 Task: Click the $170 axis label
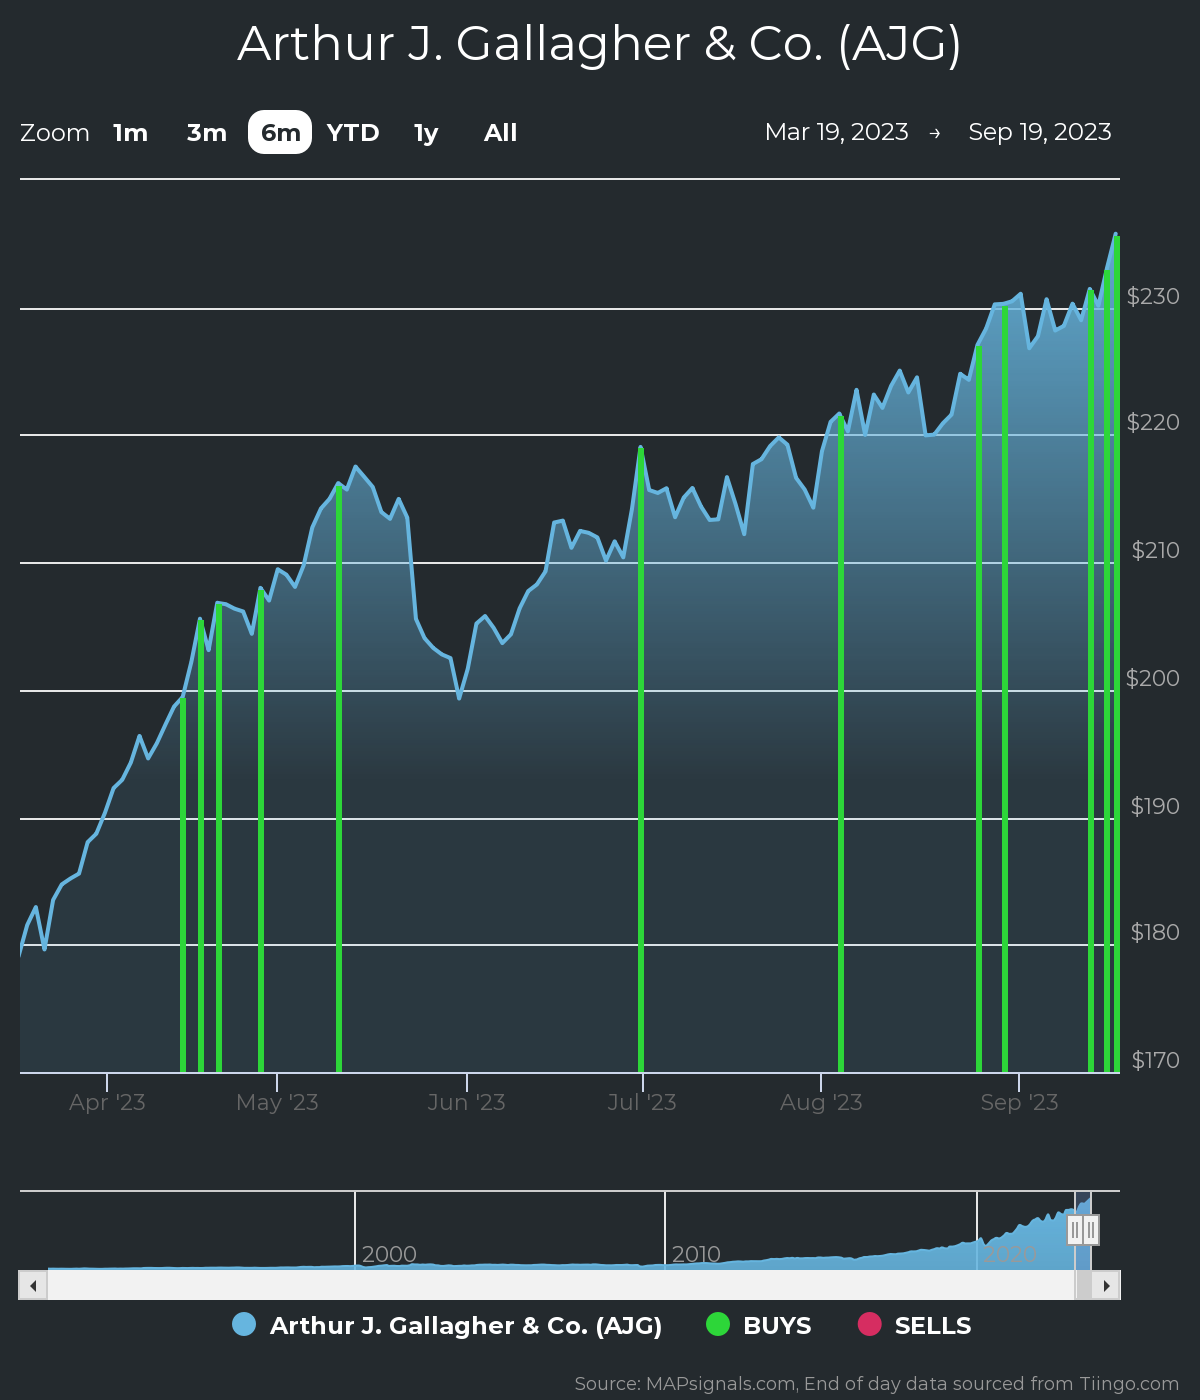tap(1155, 1060)
